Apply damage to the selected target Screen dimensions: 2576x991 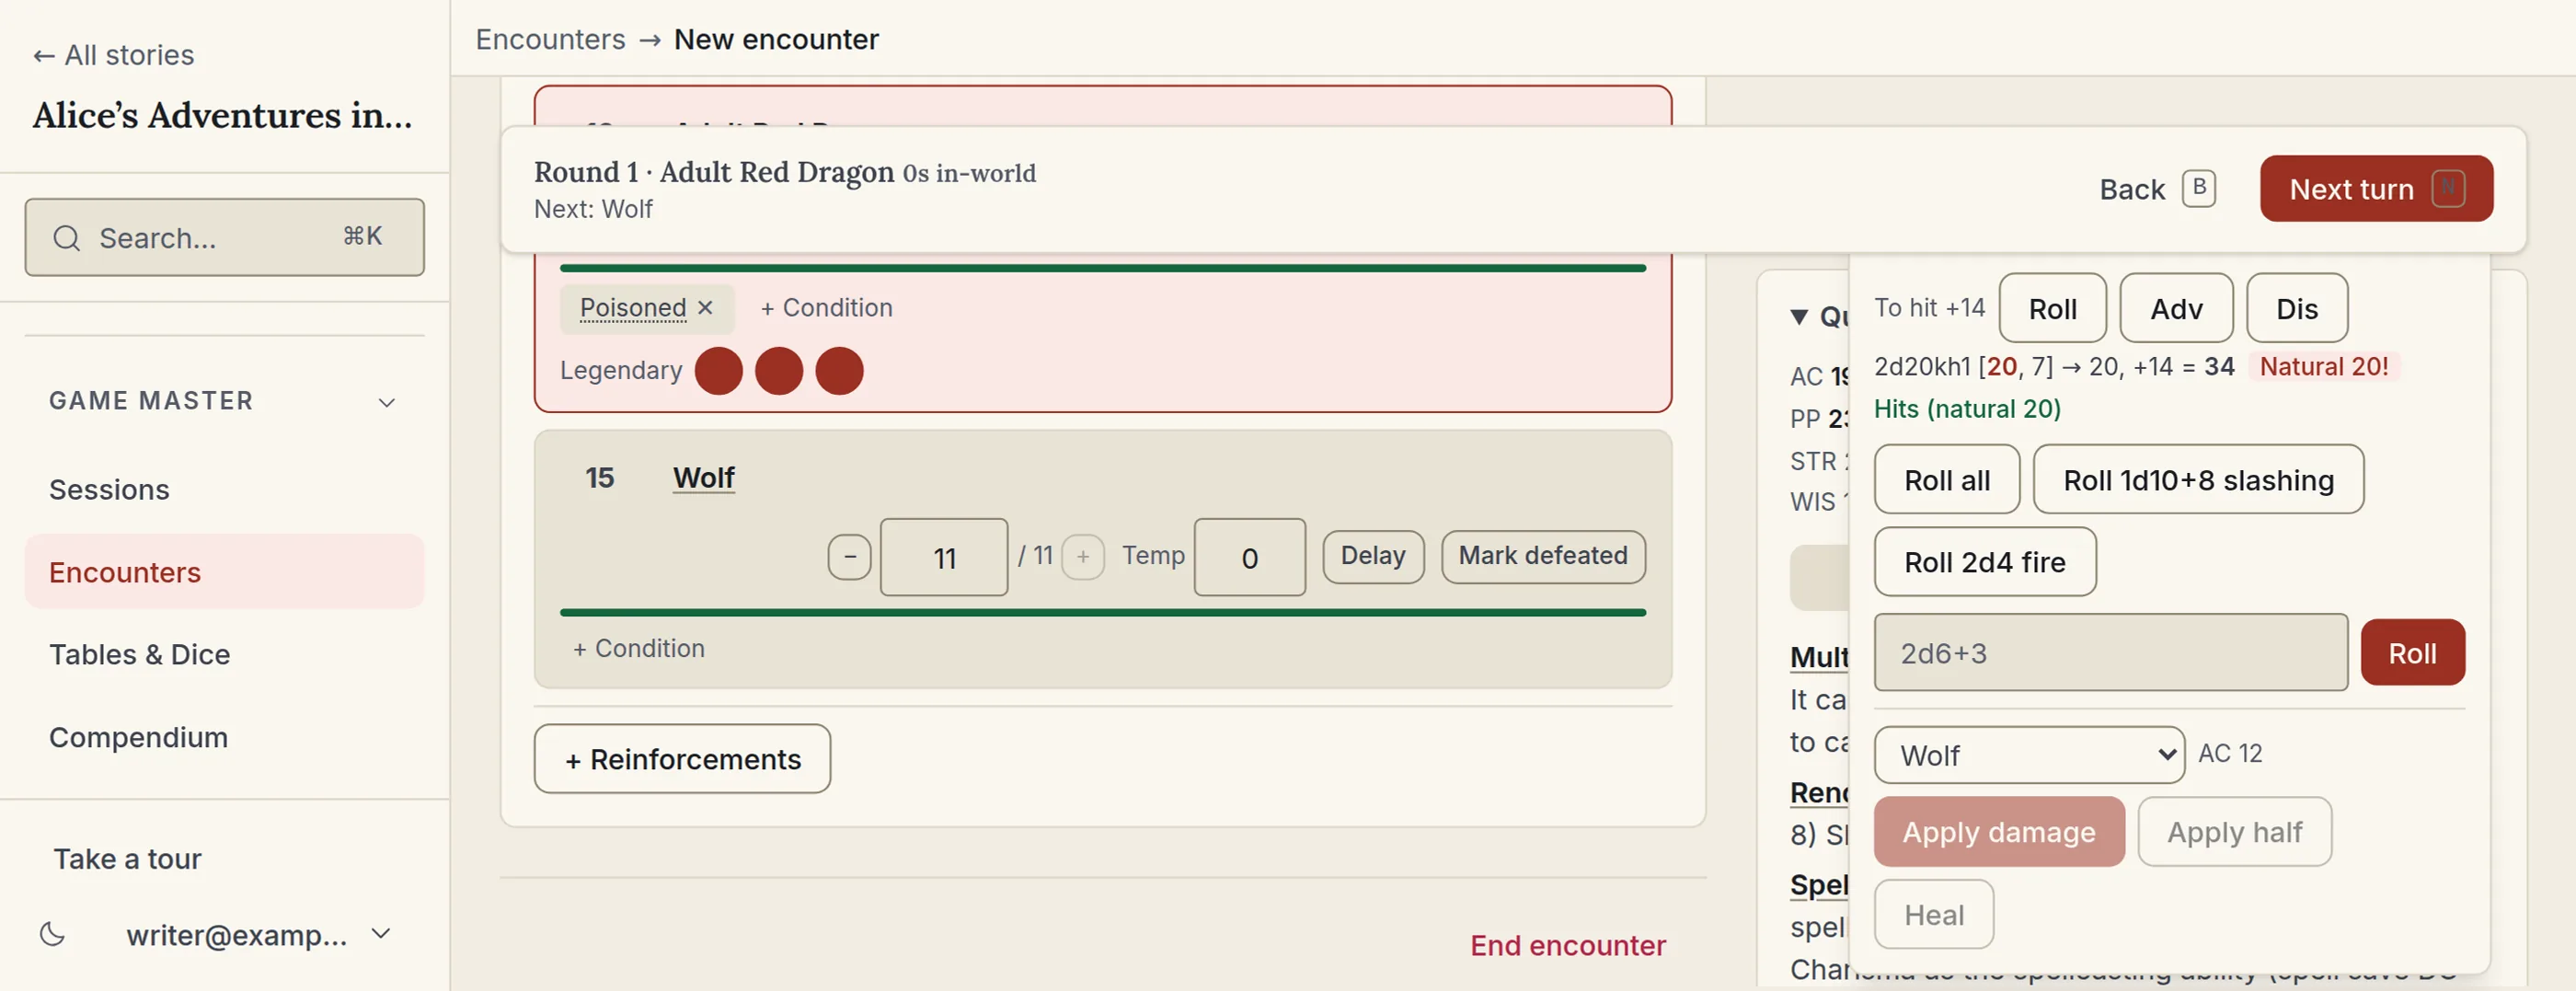(1999, 831)
